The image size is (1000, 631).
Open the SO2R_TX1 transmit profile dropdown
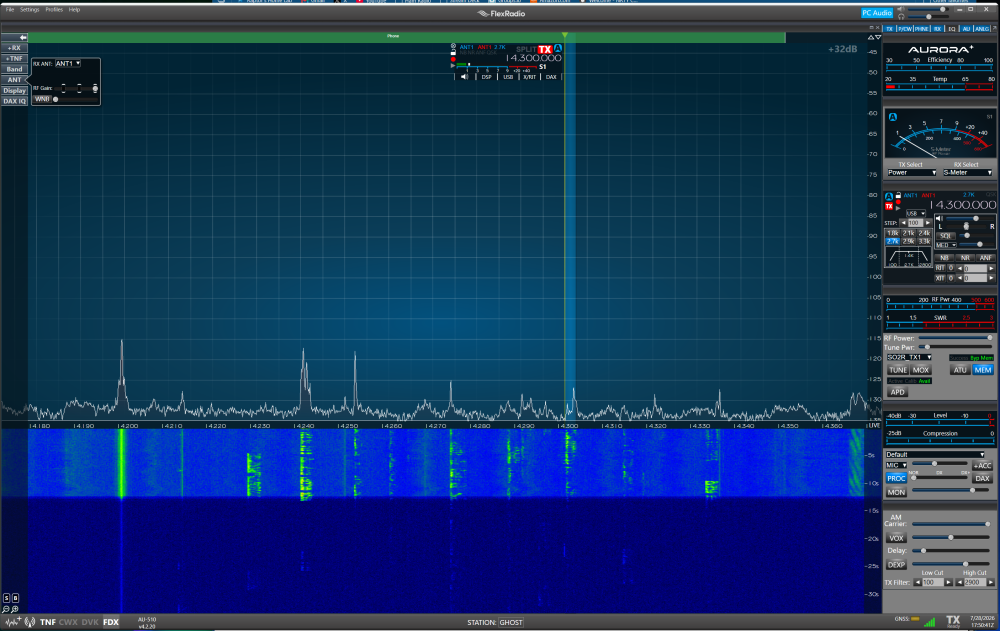pos(909,357)
